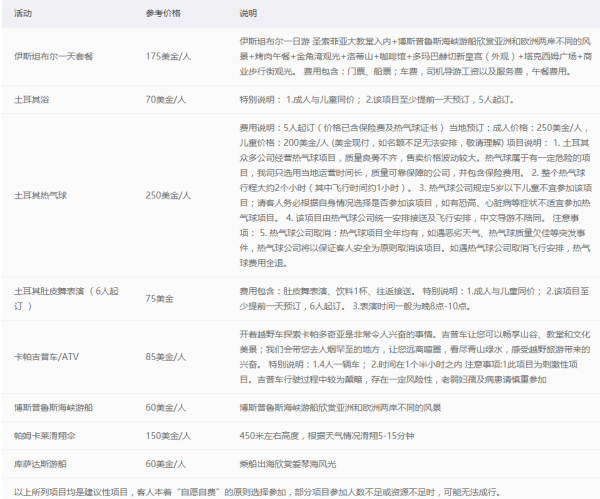The height and width of the screenshot is (499, 600).
Task: Select the 伊斯坦布尔一天套餐 activity name
Action: pos(54,56)
